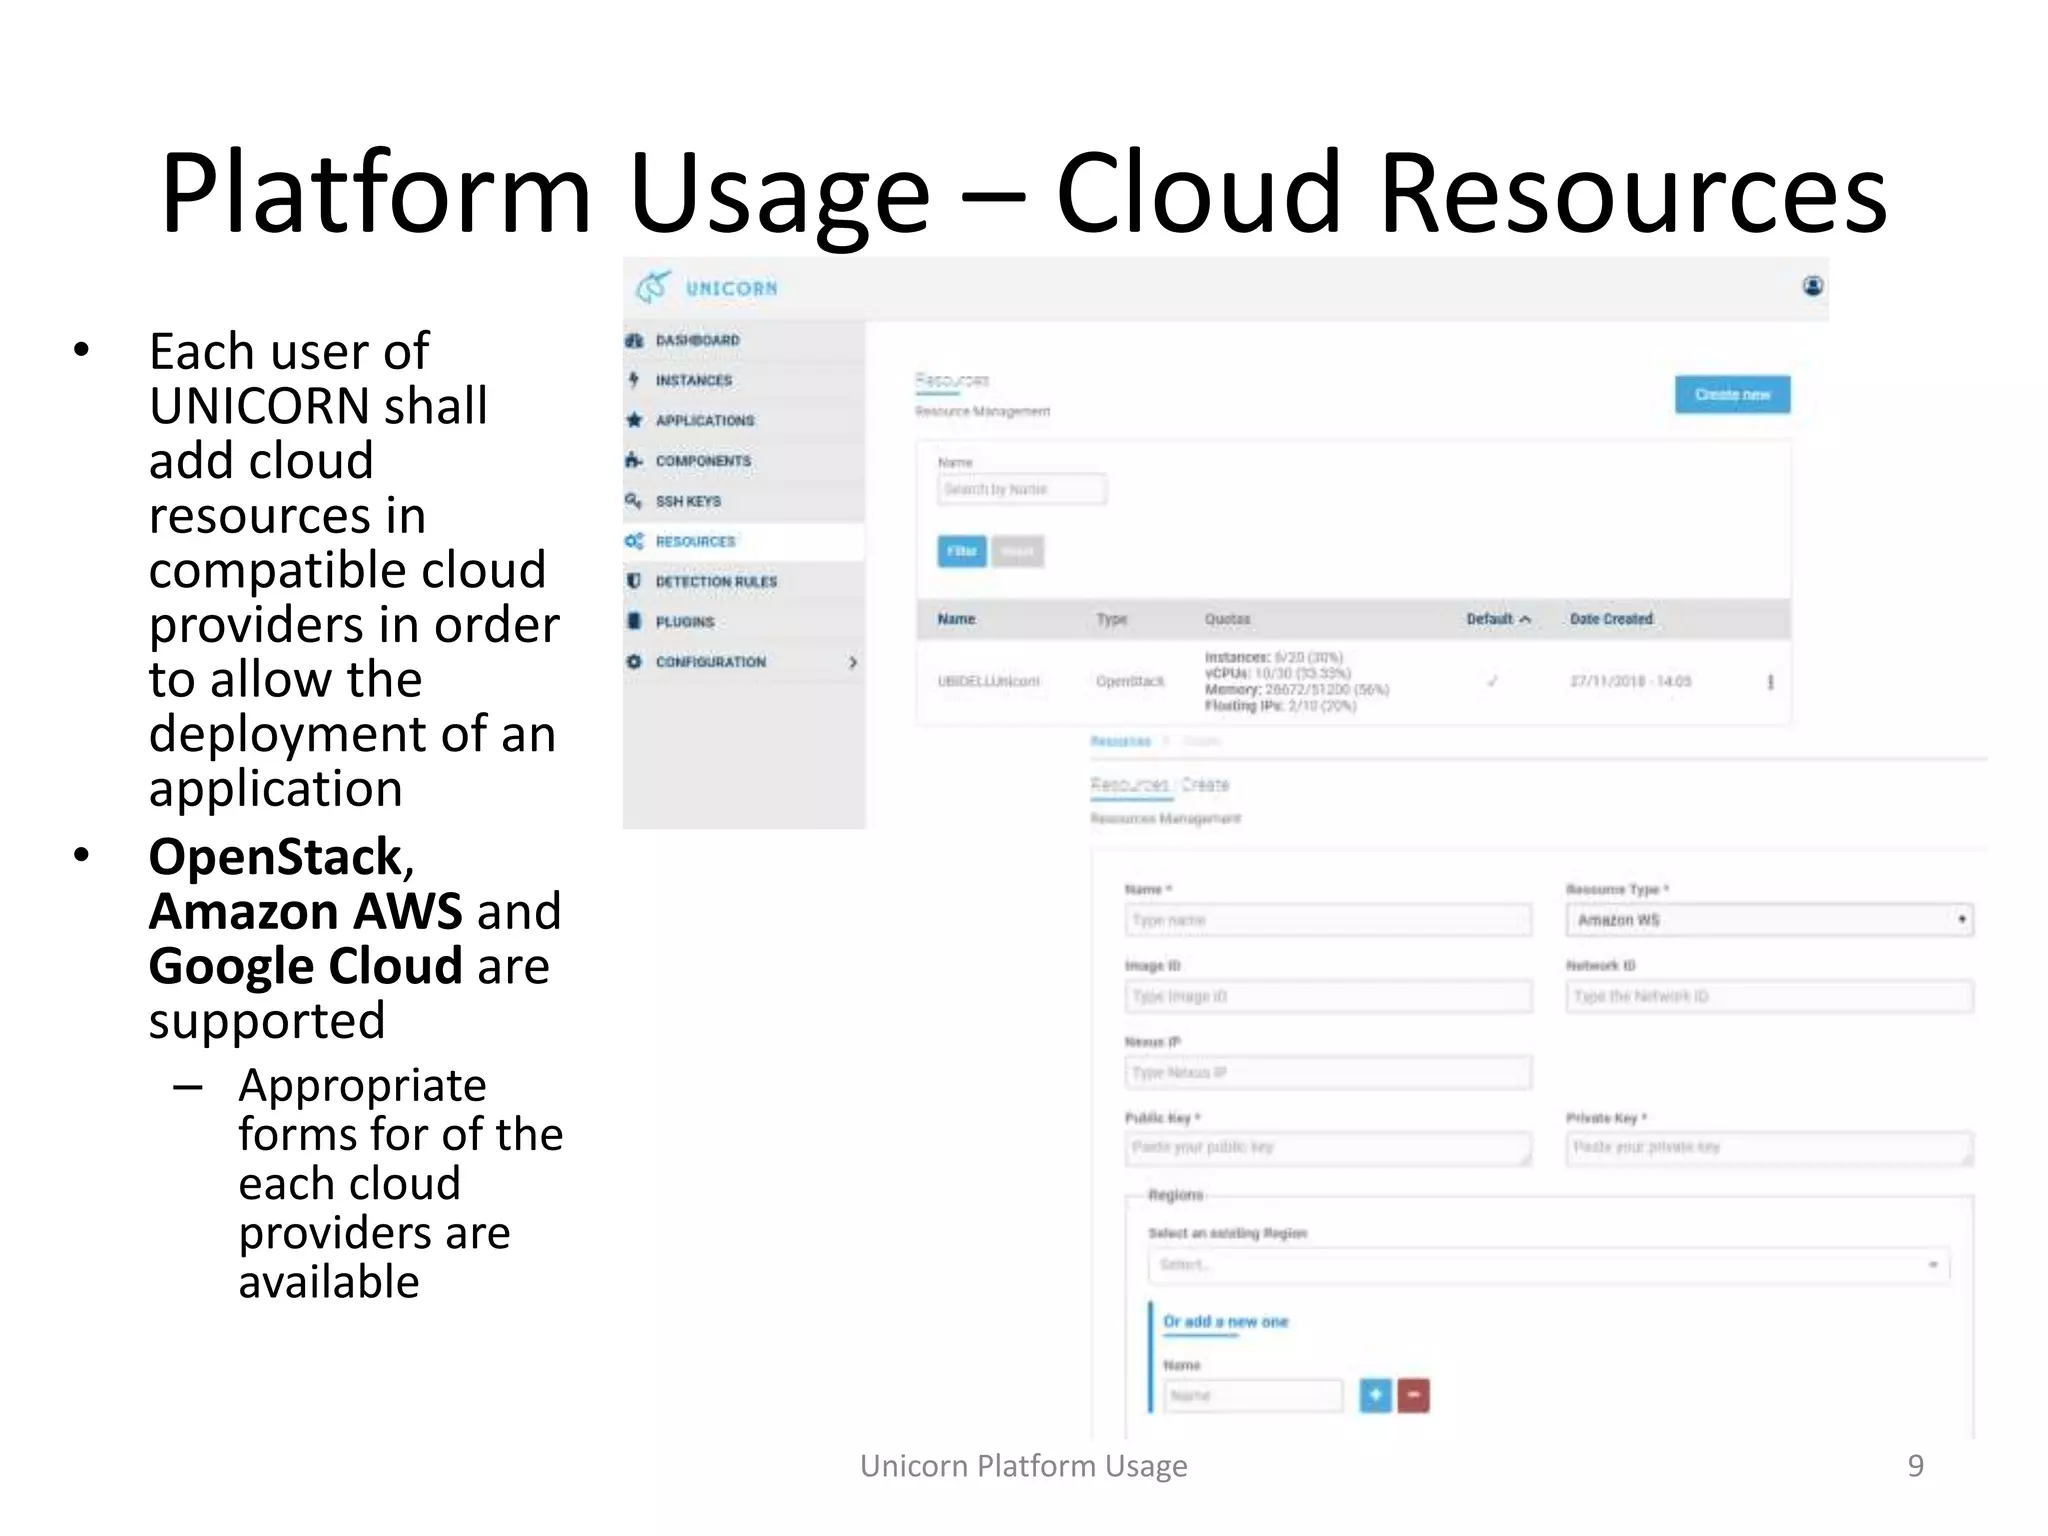Click the Resources gears icon

pos(634,541)
